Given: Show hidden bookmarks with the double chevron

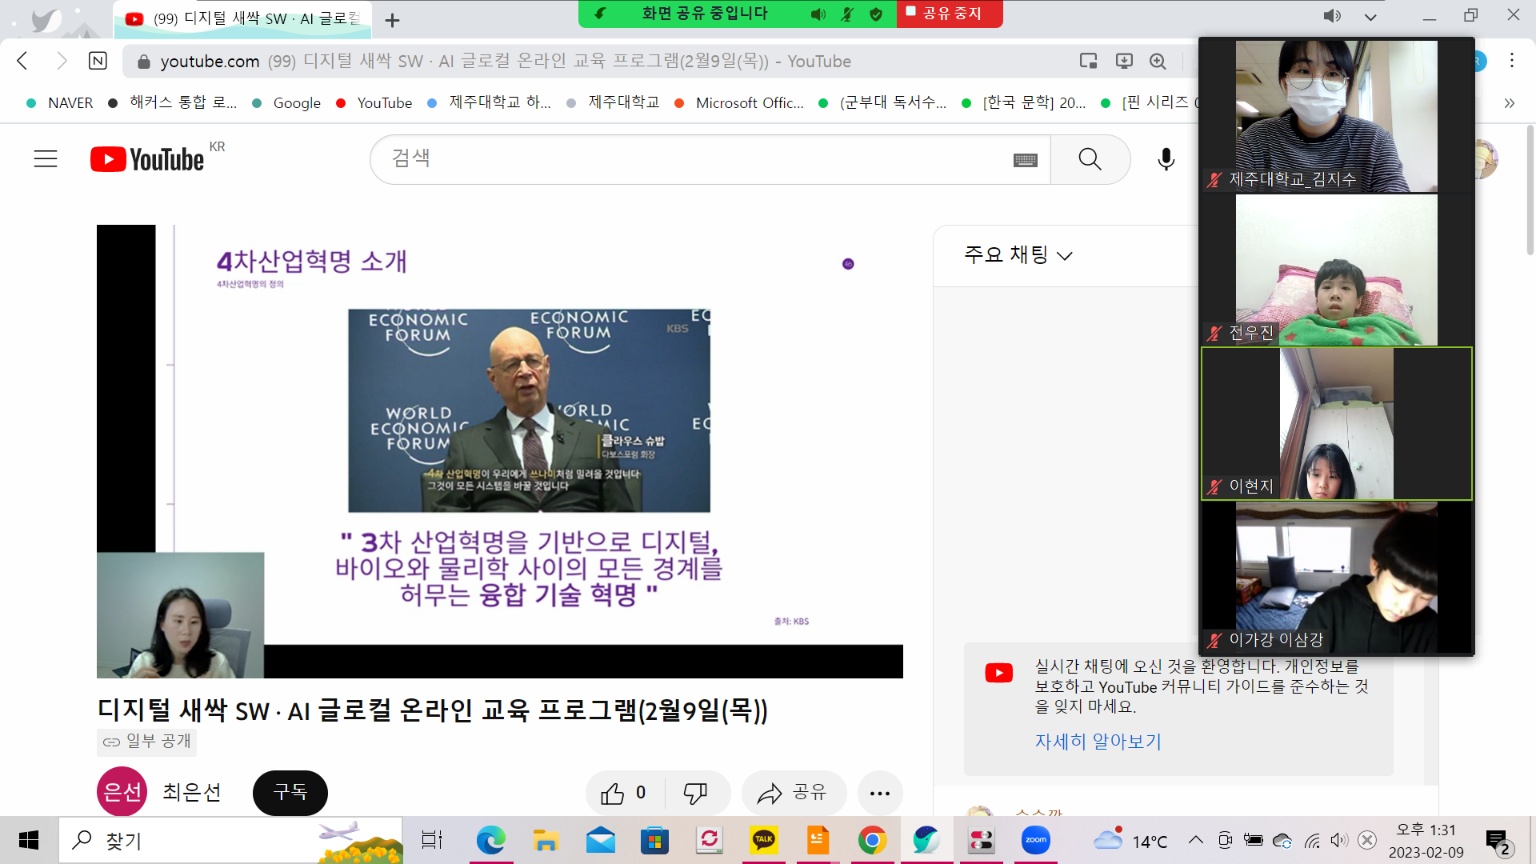Looking at the screenshot, I should (x=1509, y=103).
